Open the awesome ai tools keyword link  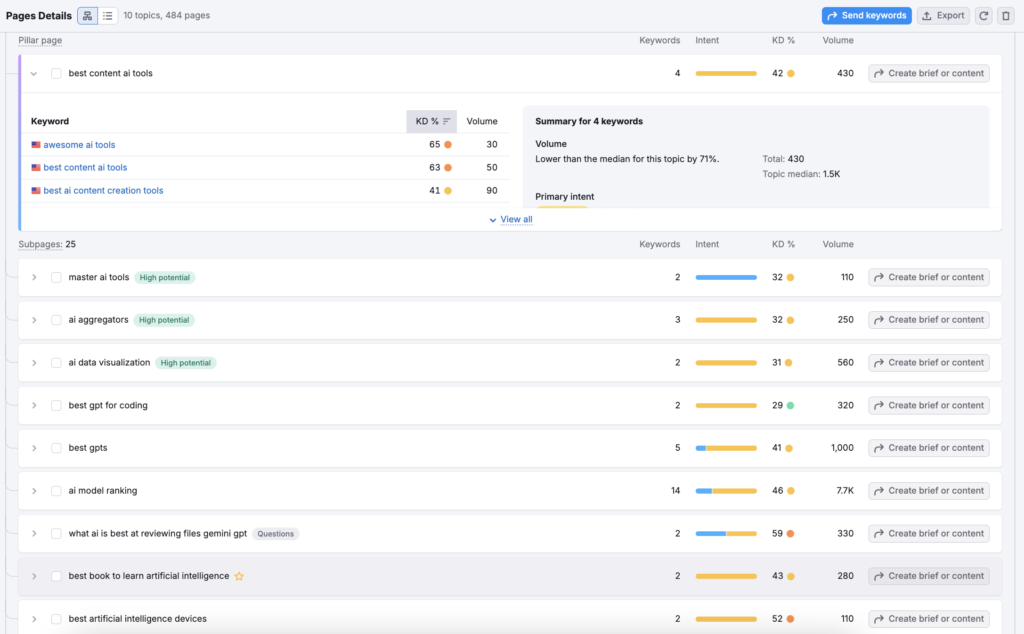pos(79,145)
